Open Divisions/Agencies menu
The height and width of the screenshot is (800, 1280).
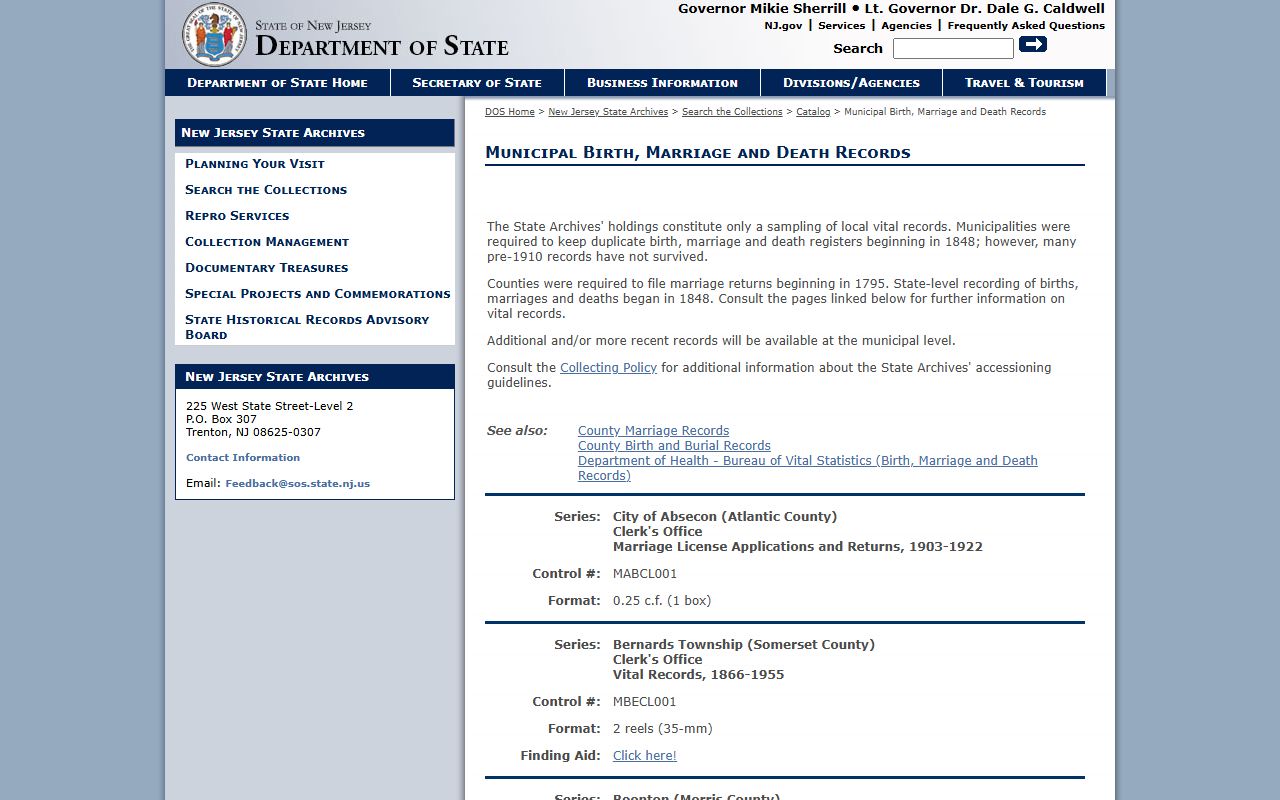click(851, 83)
